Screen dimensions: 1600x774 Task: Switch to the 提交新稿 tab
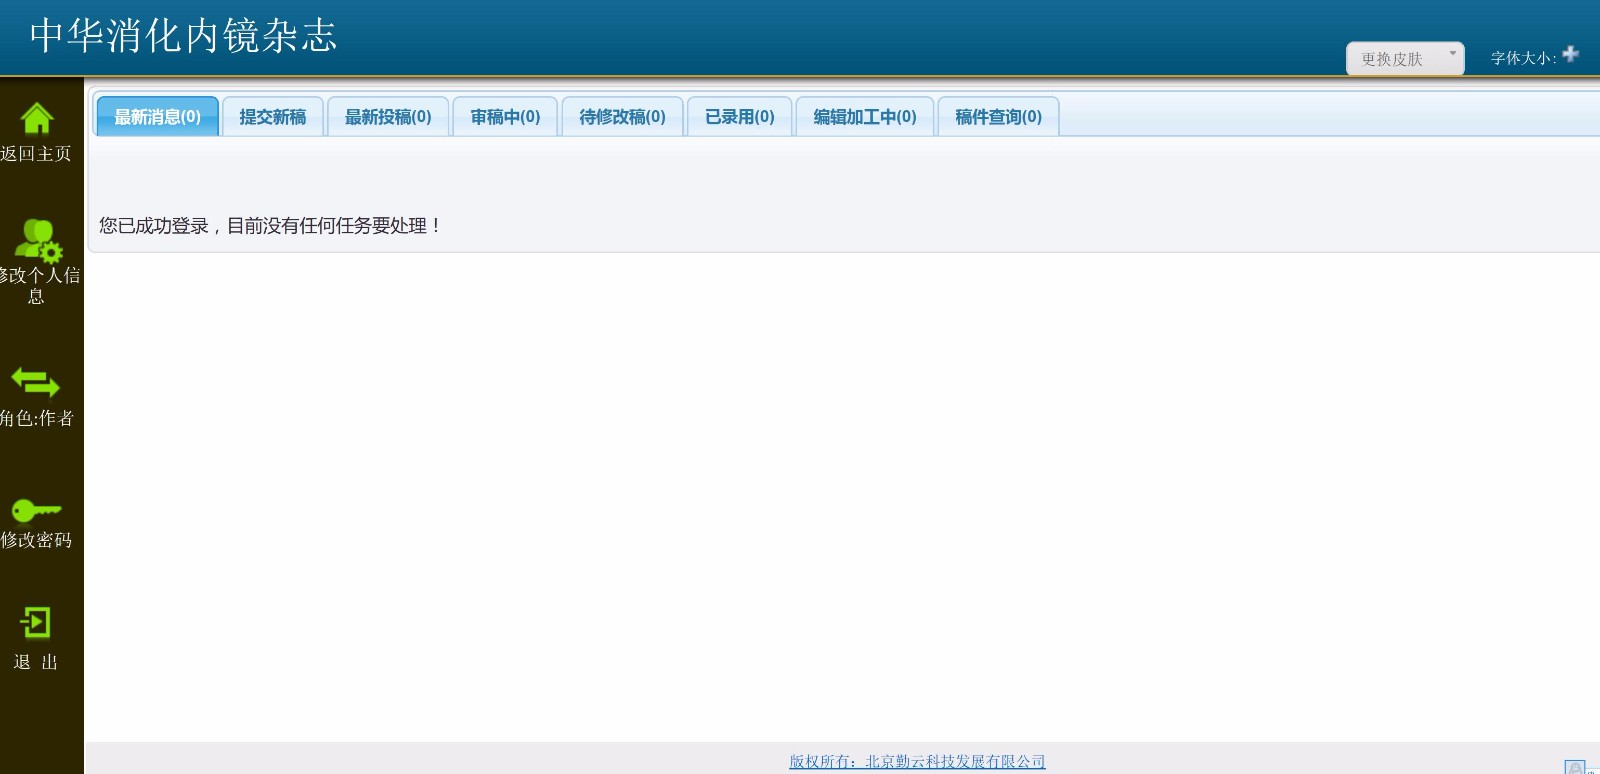273,117
